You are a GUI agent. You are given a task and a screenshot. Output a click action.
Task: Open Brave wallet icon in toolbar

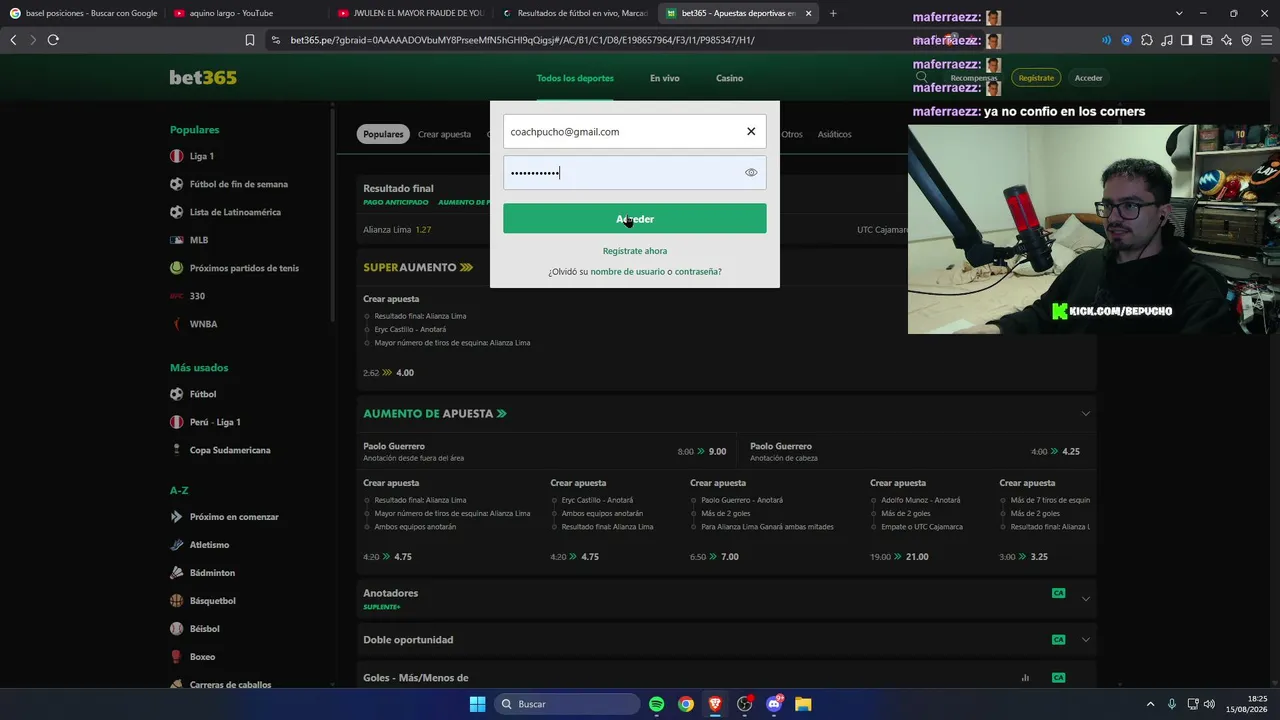1206,40
